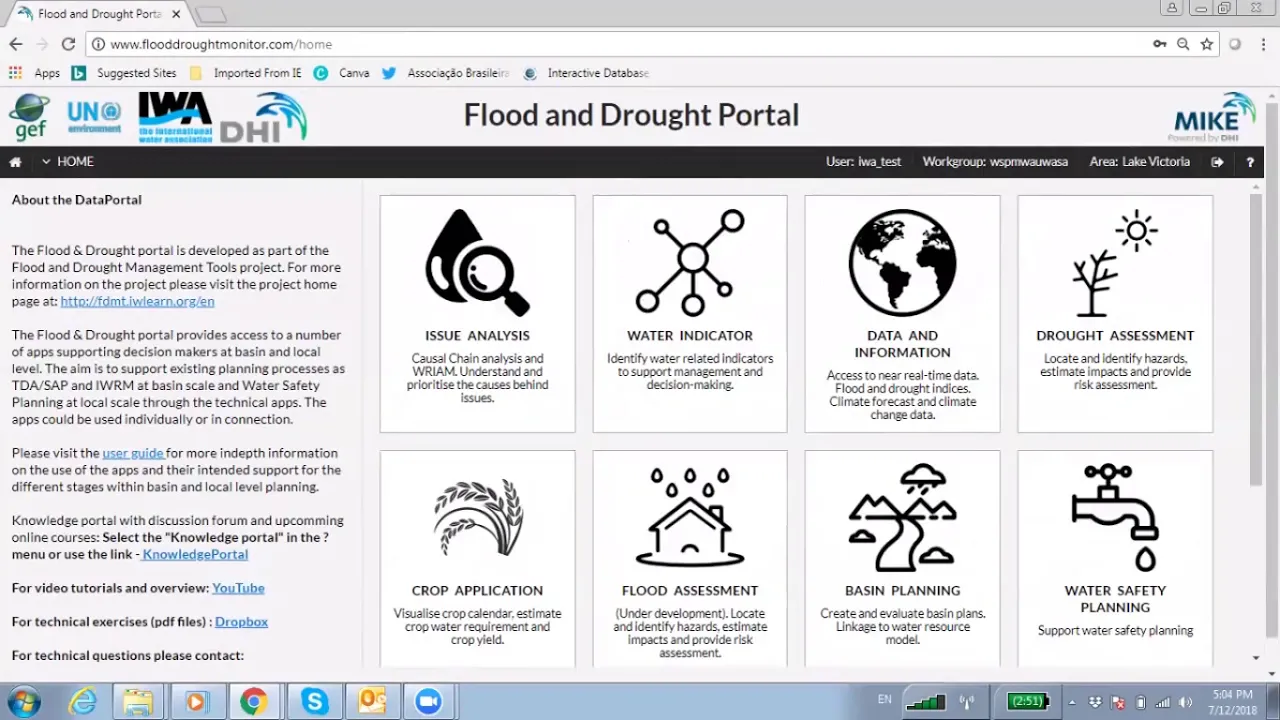Bookmark this page with star icon
1280x720 pixels.
tap(1207, 44)
